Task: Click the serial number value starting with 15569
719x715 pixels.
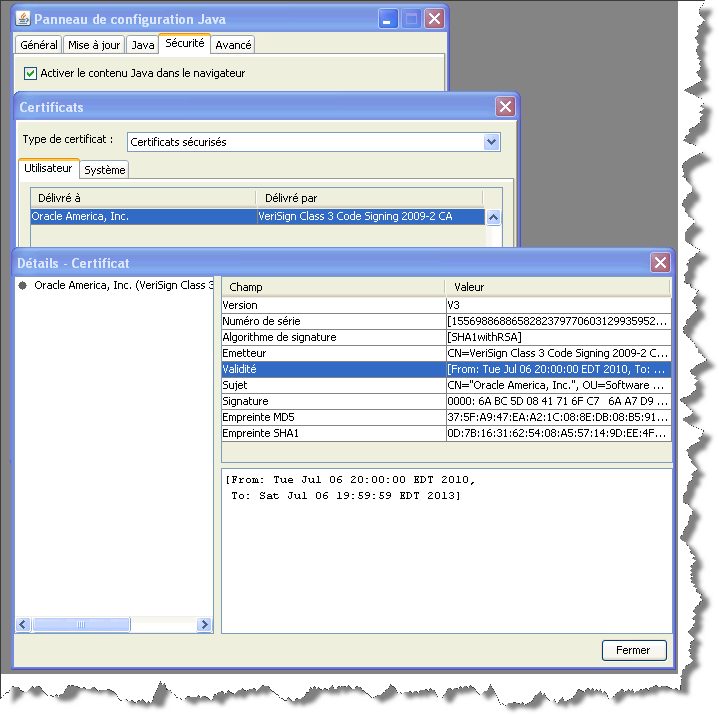Action: 559,321
